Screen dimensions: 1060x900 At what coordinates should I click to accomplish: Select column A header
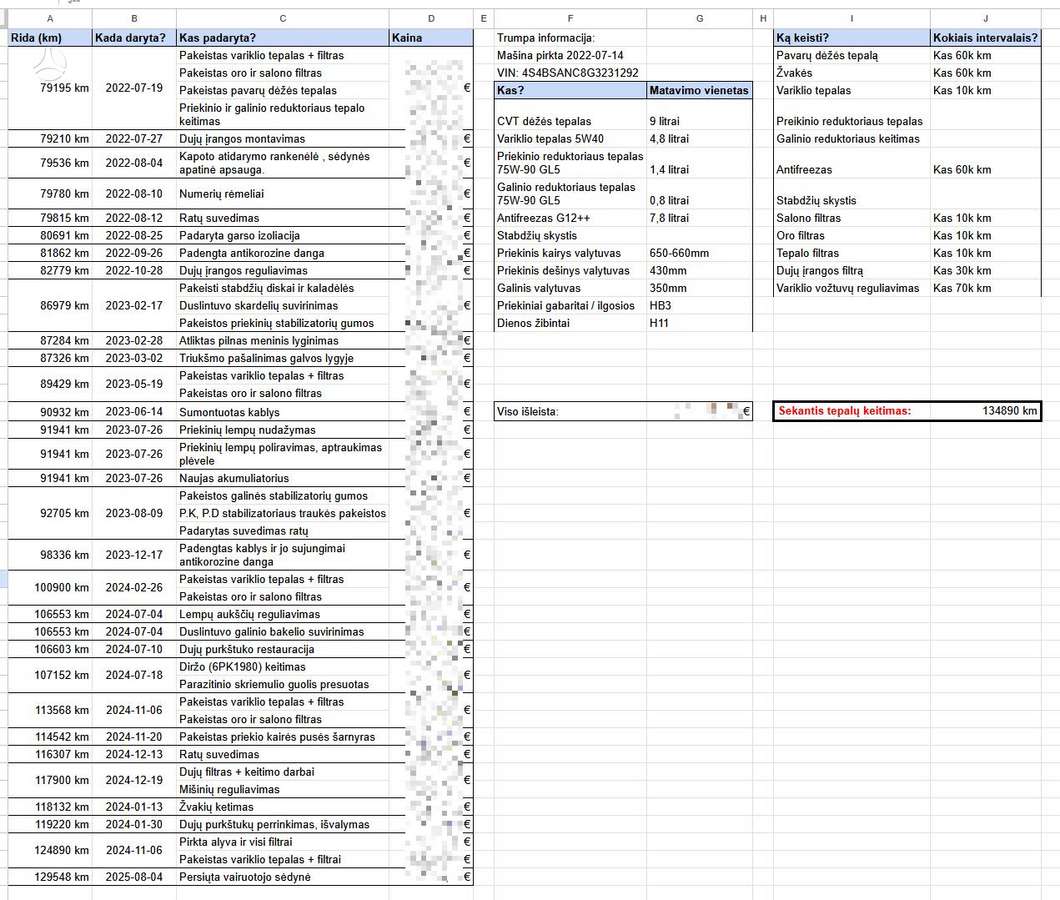[x=50, y=18]
